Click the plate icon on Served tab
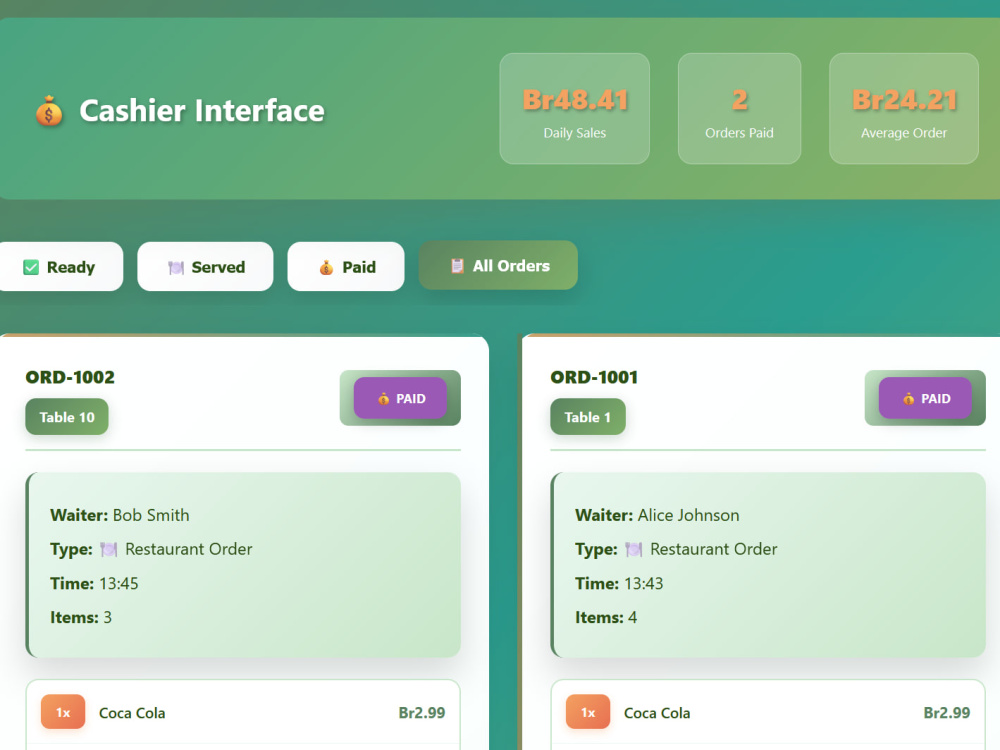This screenshot has width=1000, height=750. coord(176,267)
